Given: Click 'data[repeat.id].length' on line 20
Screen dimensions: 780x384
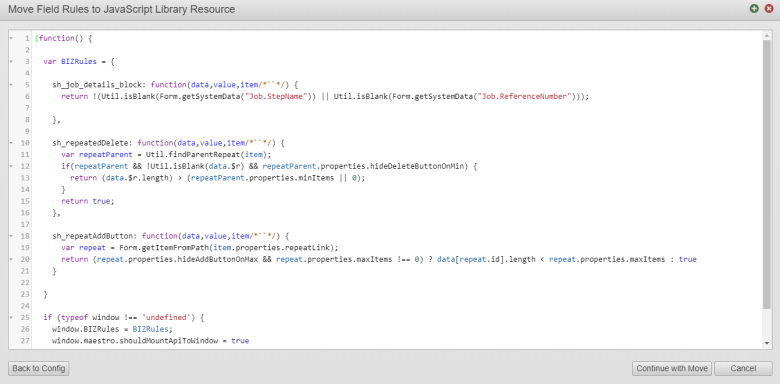Looking at the screenshot, I should (x=487, y=259).
